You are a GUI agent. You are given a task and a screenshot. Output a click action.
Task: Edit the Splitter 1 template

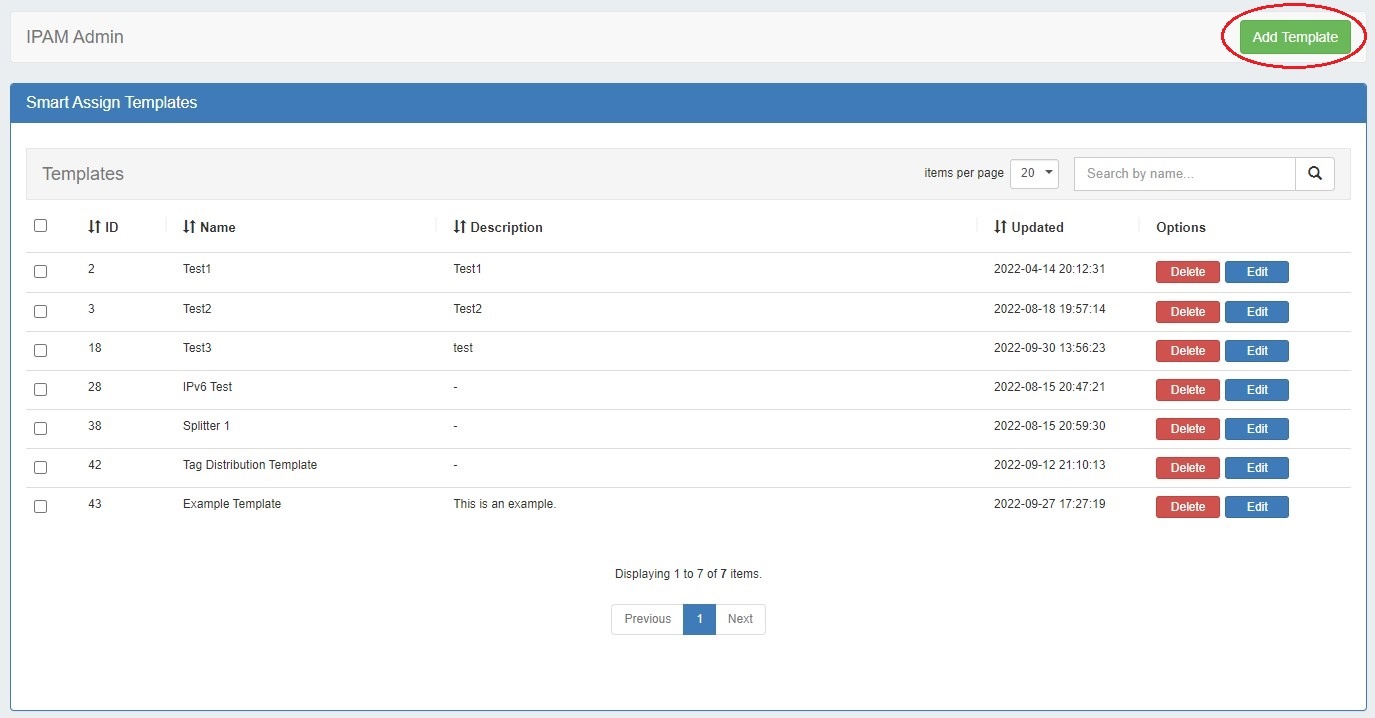[x=1256, y=429]
